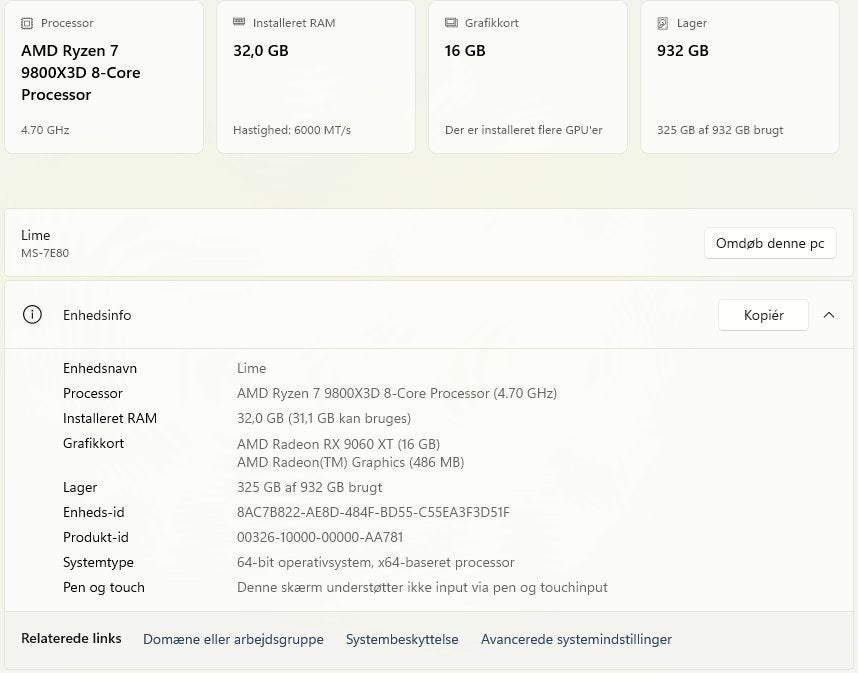
Task: Click the Systemtype label
Action: click(98, 562)
